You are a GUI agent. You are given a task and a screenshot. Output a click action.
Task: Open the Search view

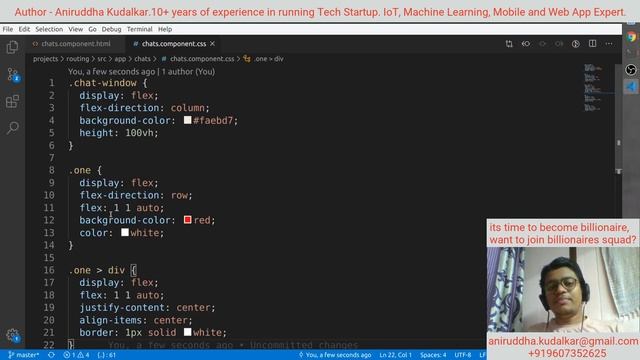(x=12, y=128)
